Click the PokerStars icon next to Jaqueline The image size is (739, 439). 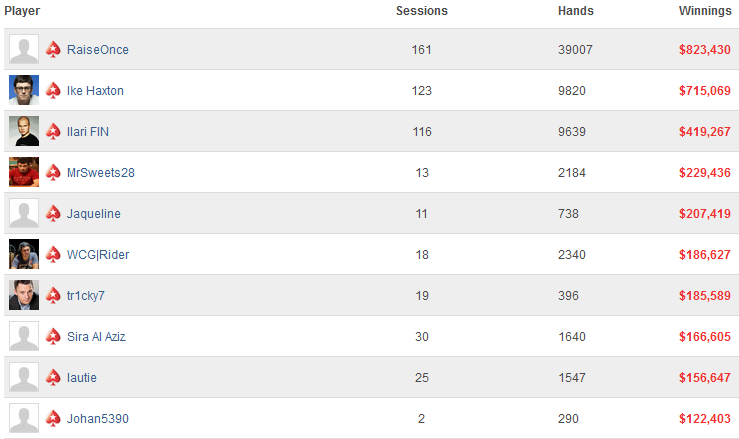[53, 213]
